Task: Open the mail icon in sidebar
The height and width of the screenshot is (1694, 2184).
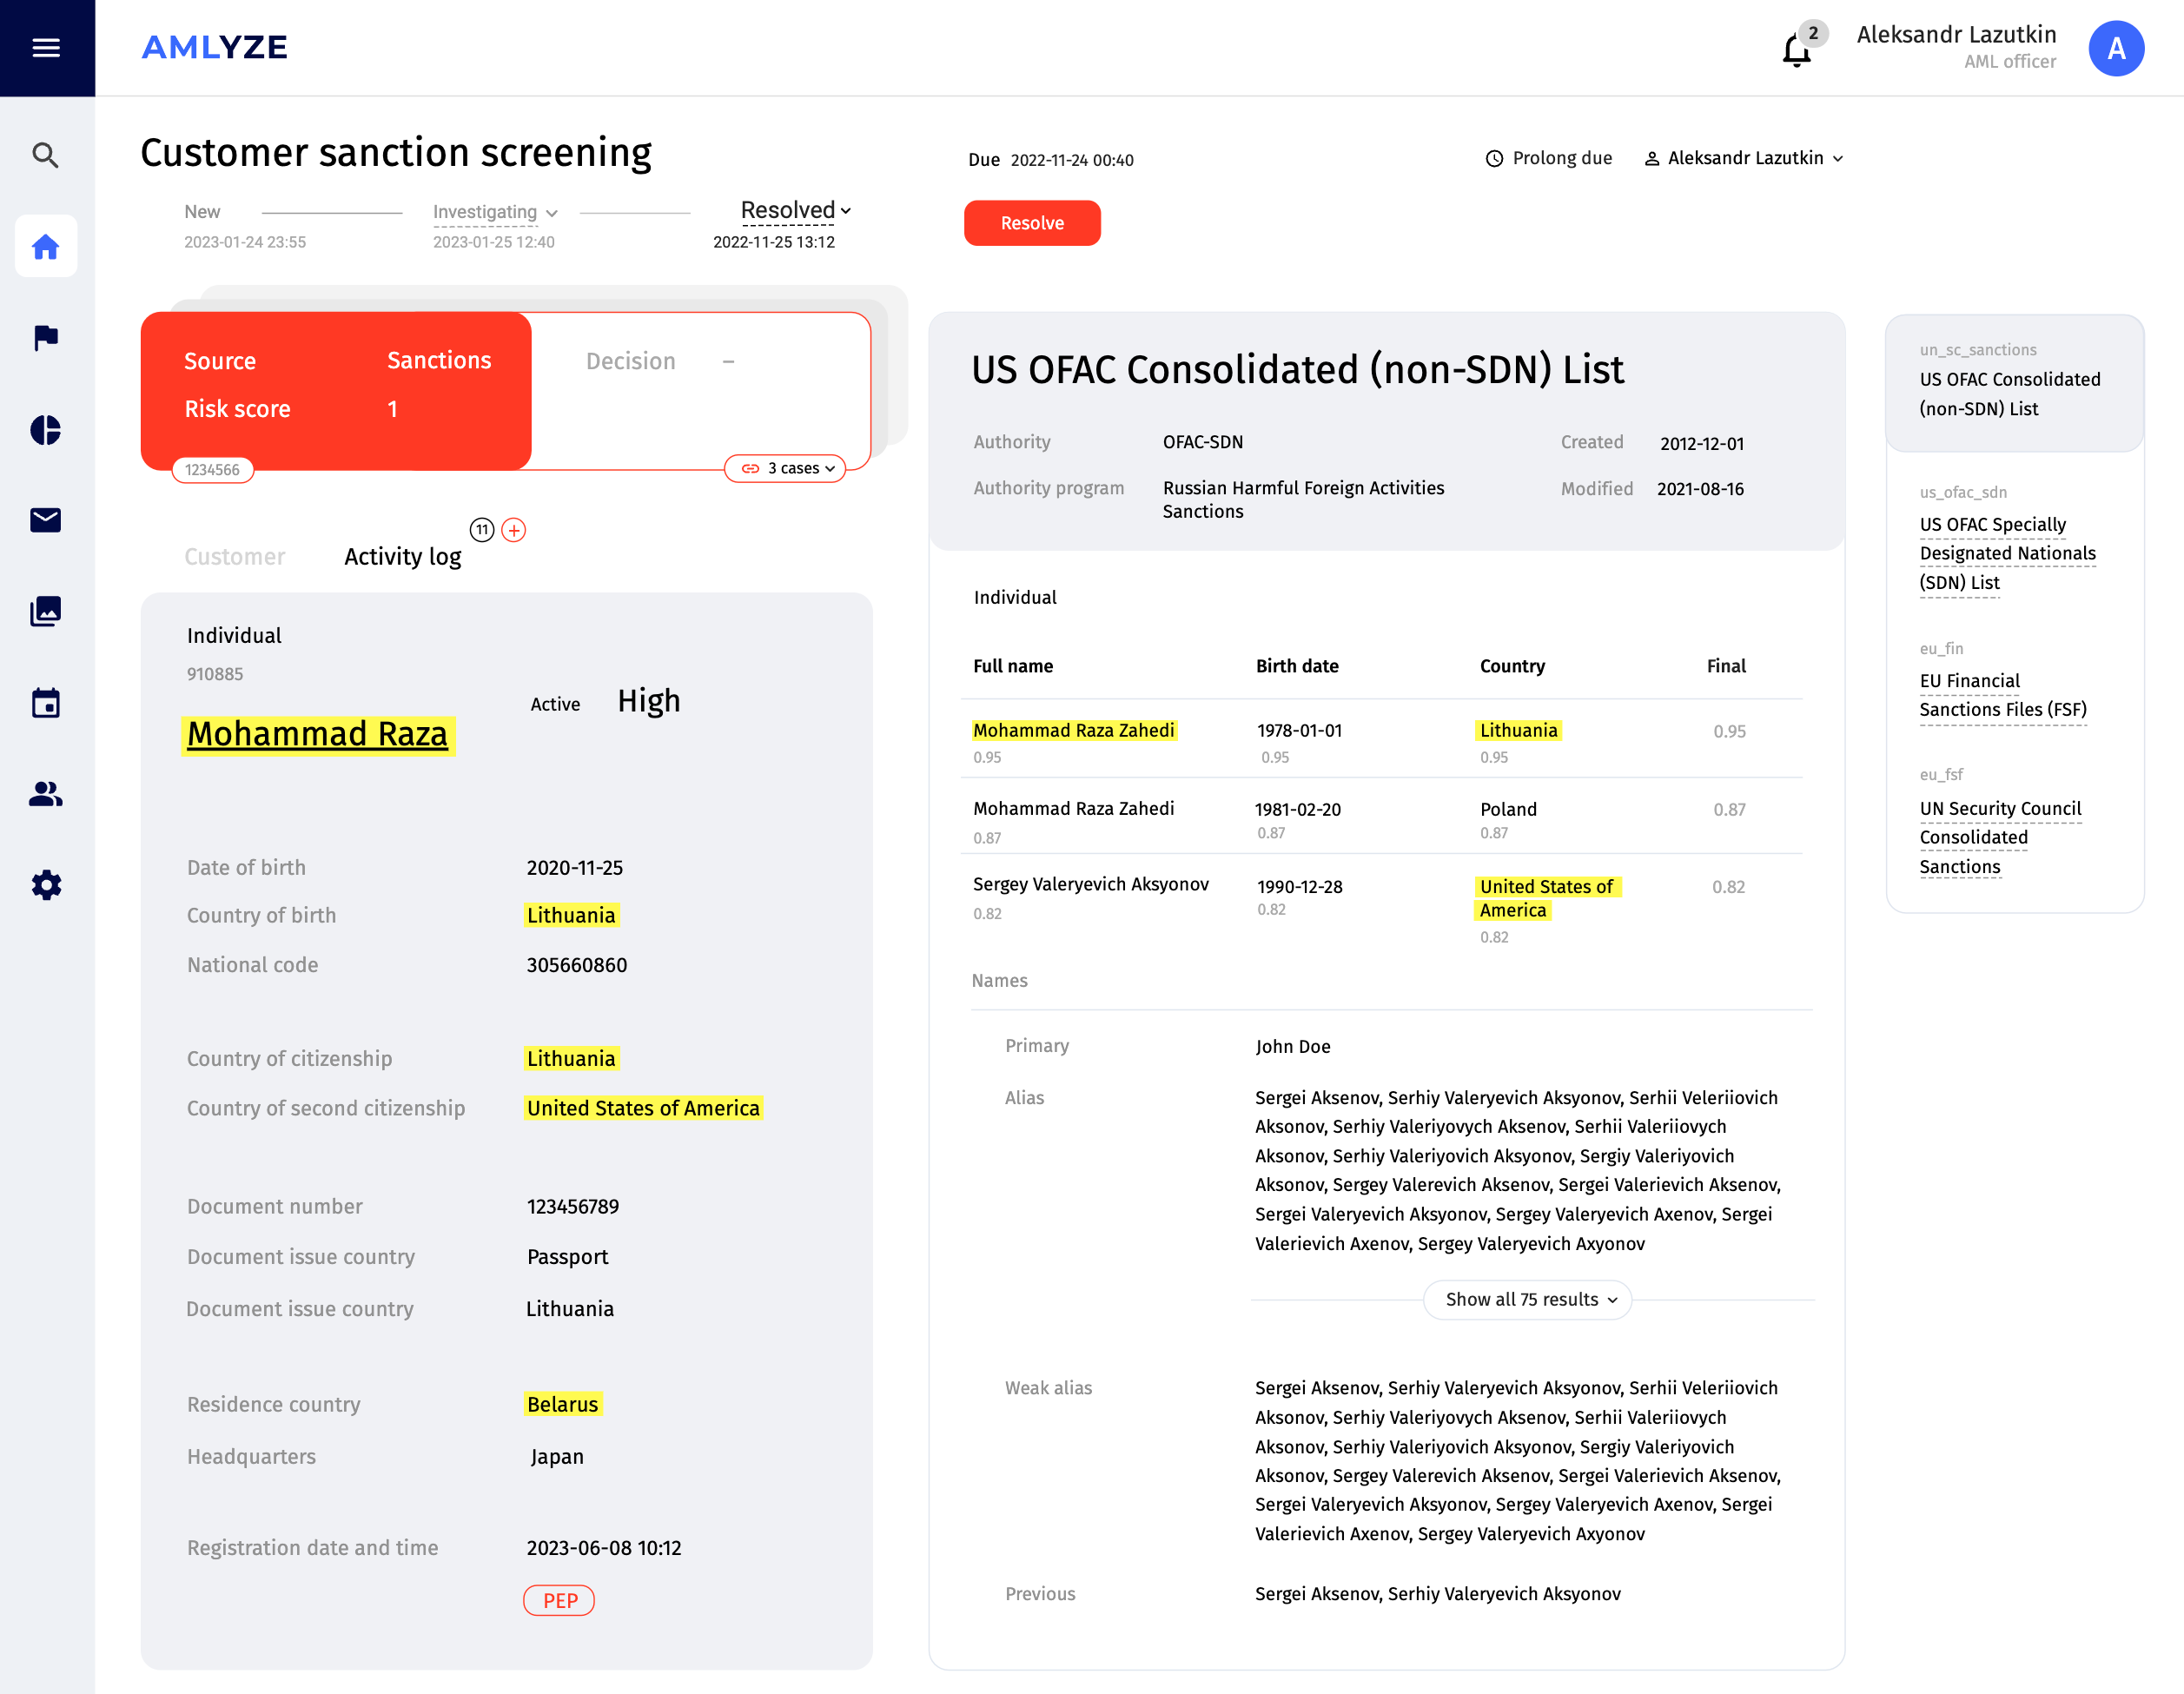Action: point(46,520)
